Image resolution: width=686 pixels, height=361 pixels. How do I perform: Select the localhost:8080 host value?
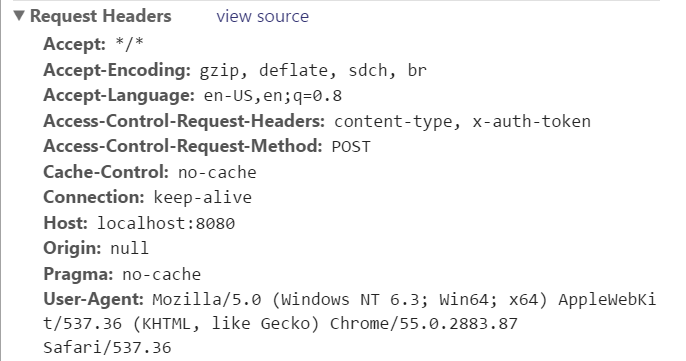click(x=166, y=224)
